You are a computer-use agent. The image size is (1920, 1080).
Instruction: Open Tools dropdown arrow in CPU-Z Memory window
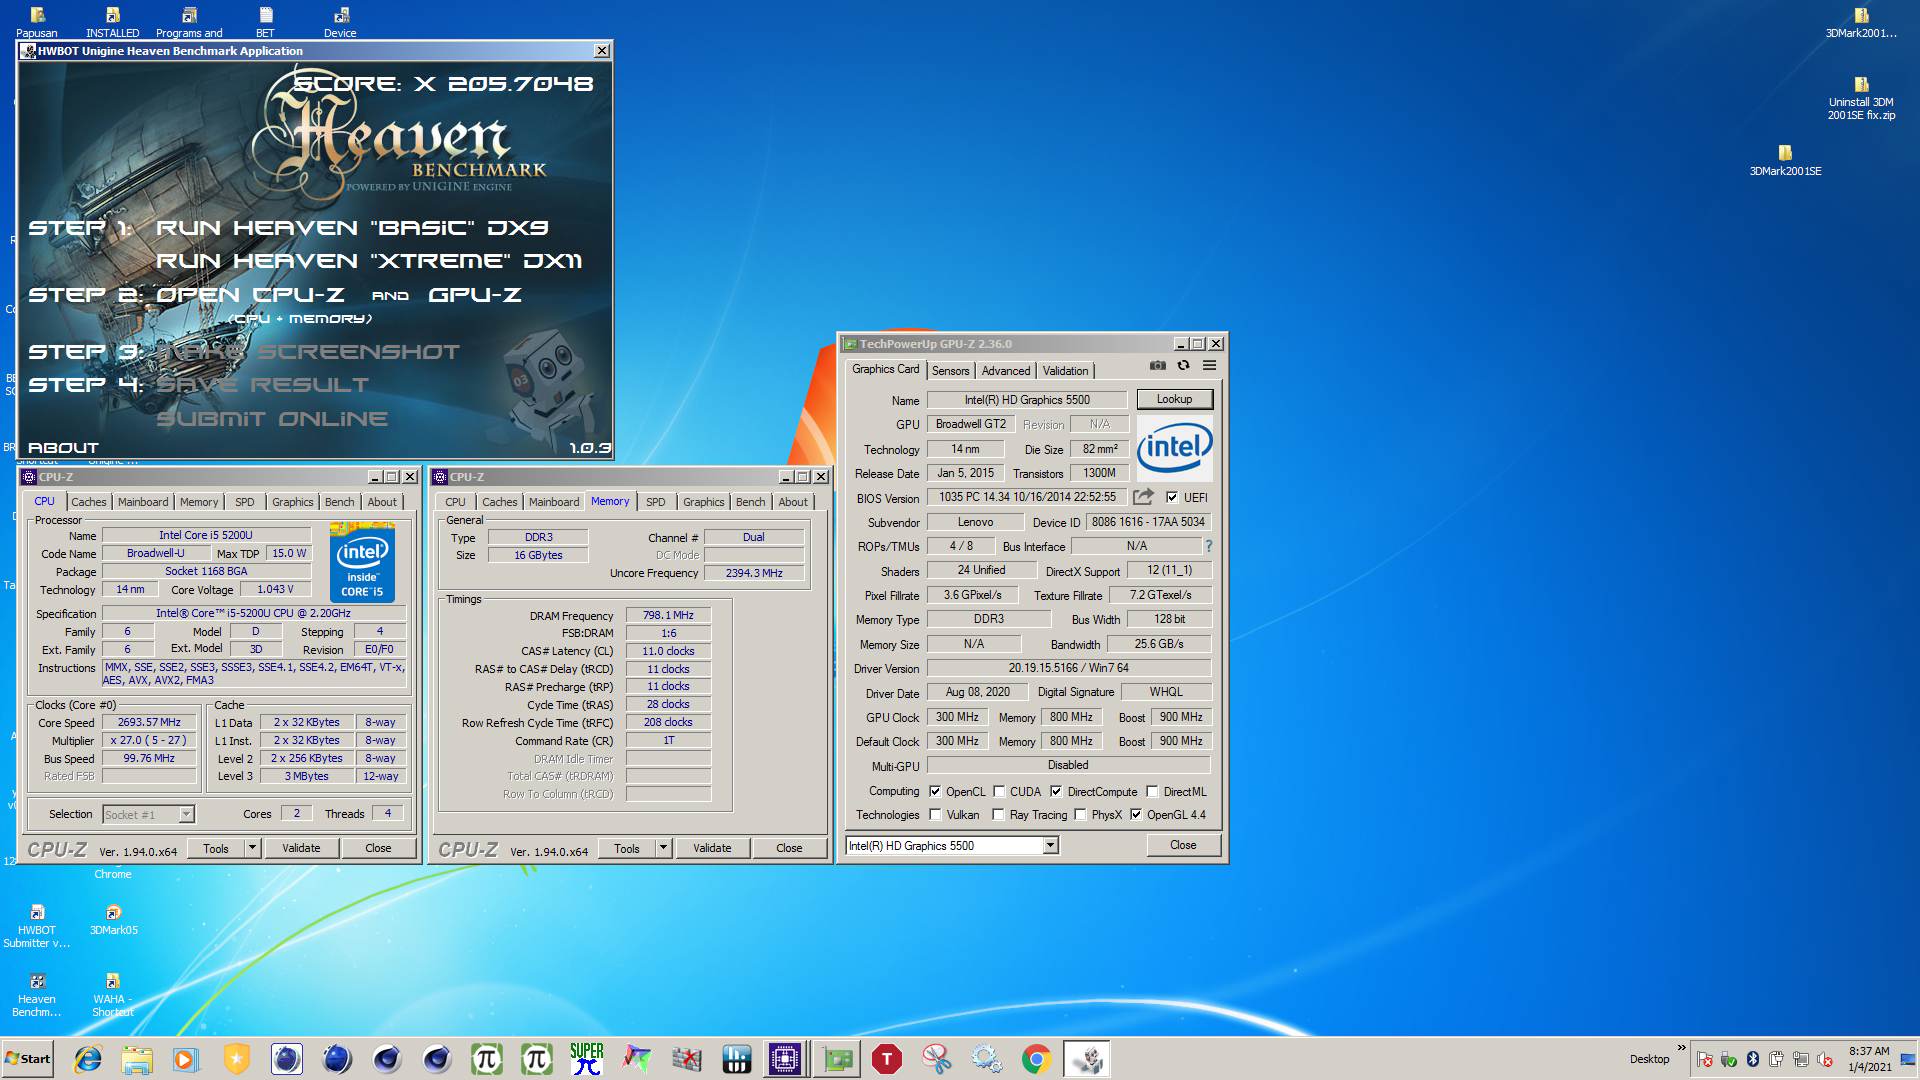coord(663,848)
